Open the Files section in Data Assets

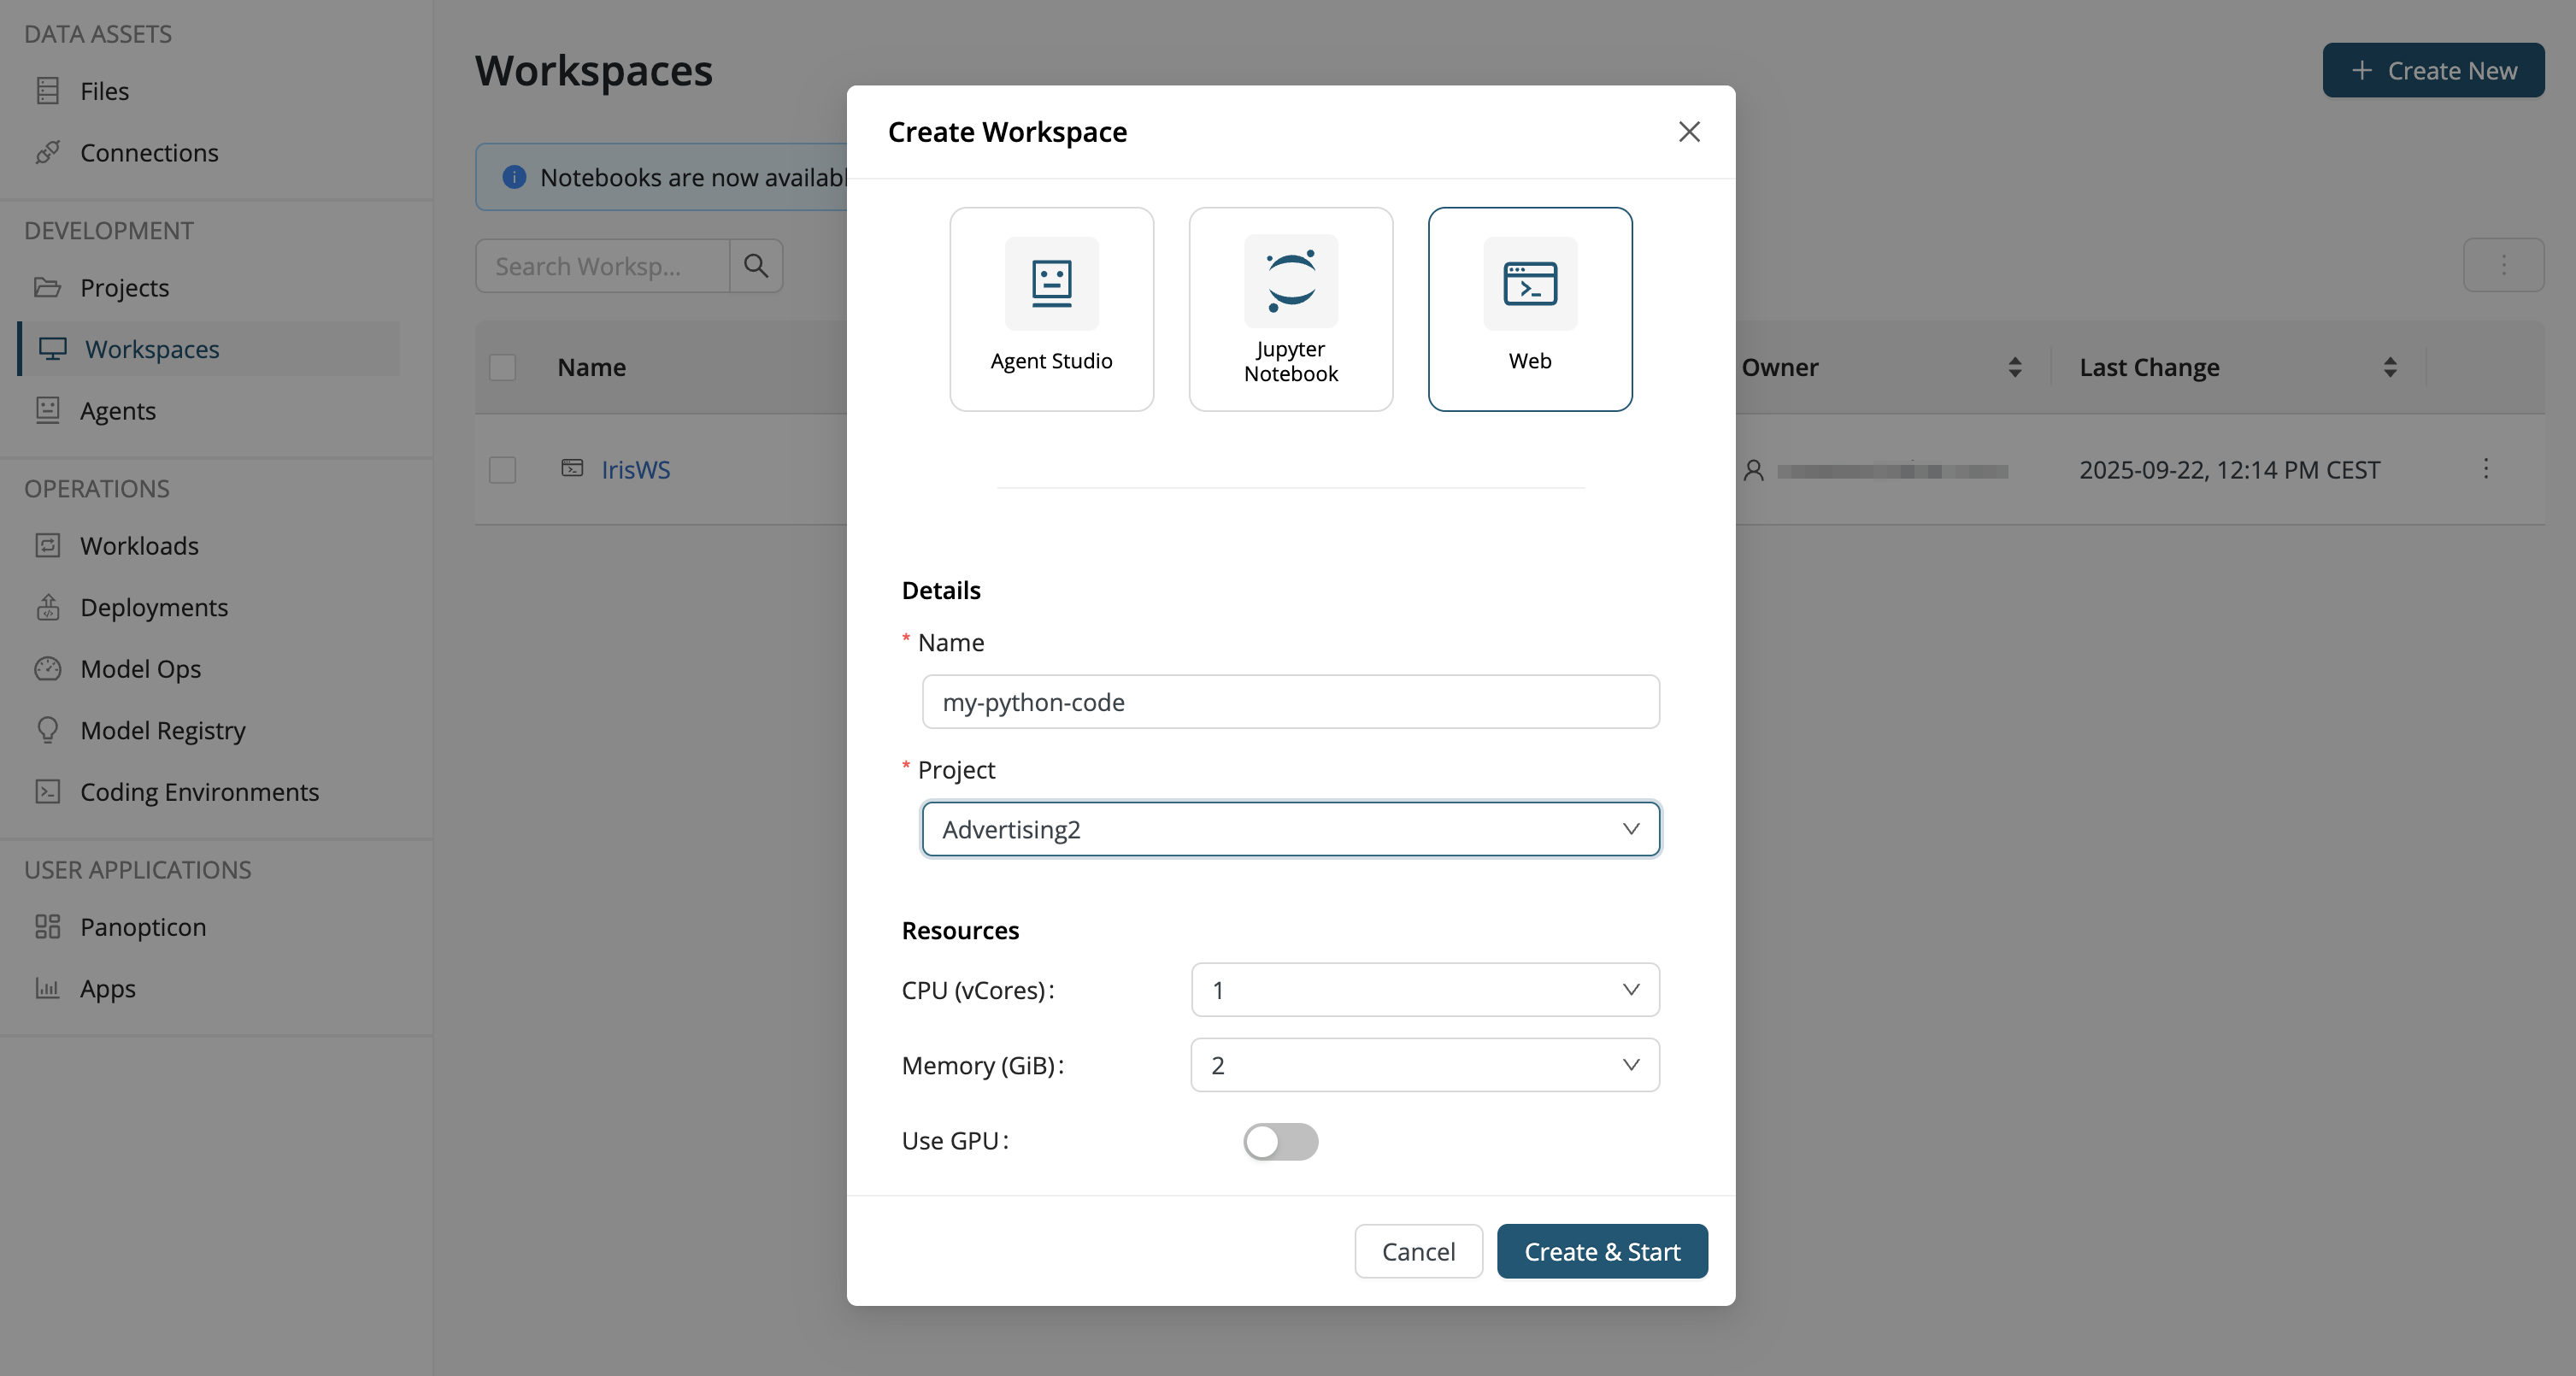point(104,90)
